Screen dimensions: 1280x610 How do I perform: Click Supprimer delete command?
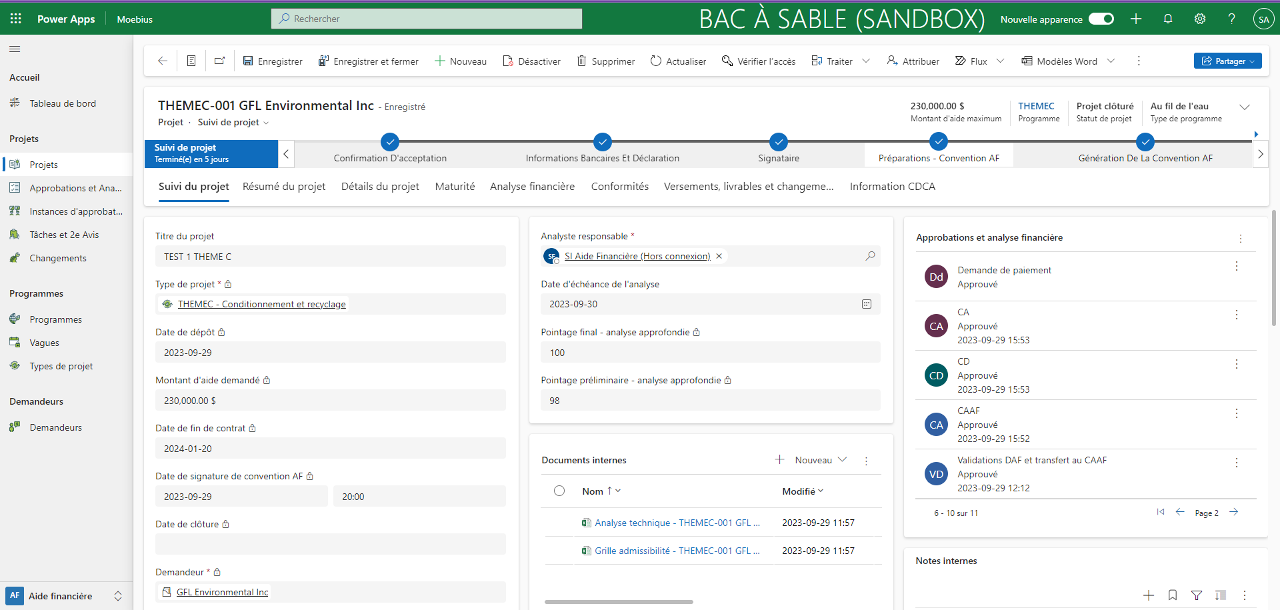pyautogui.click(x=605, y=61)
